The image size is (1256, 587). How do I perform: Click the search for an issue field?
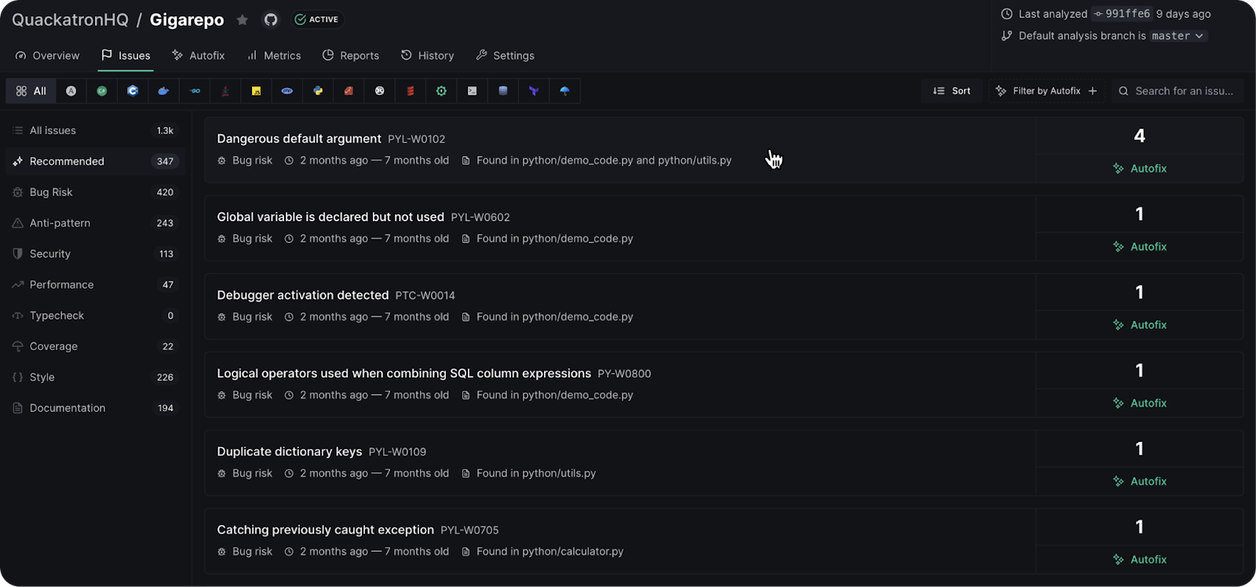coord(1181,90)
